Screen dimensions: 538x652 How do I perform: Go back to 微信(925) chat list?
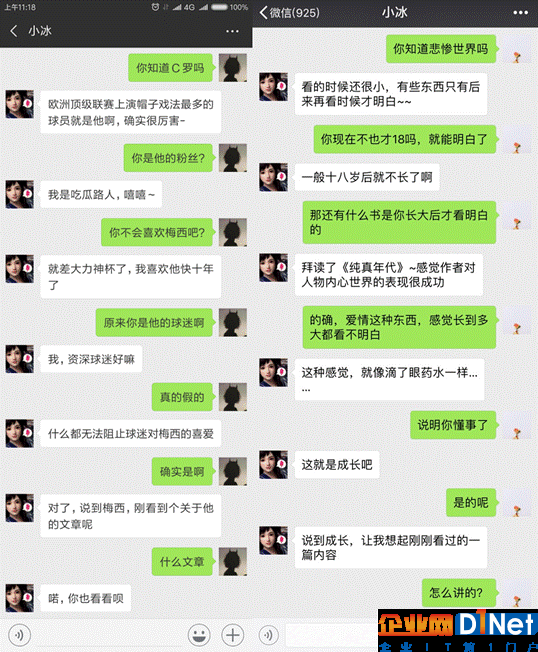point(290,12)
